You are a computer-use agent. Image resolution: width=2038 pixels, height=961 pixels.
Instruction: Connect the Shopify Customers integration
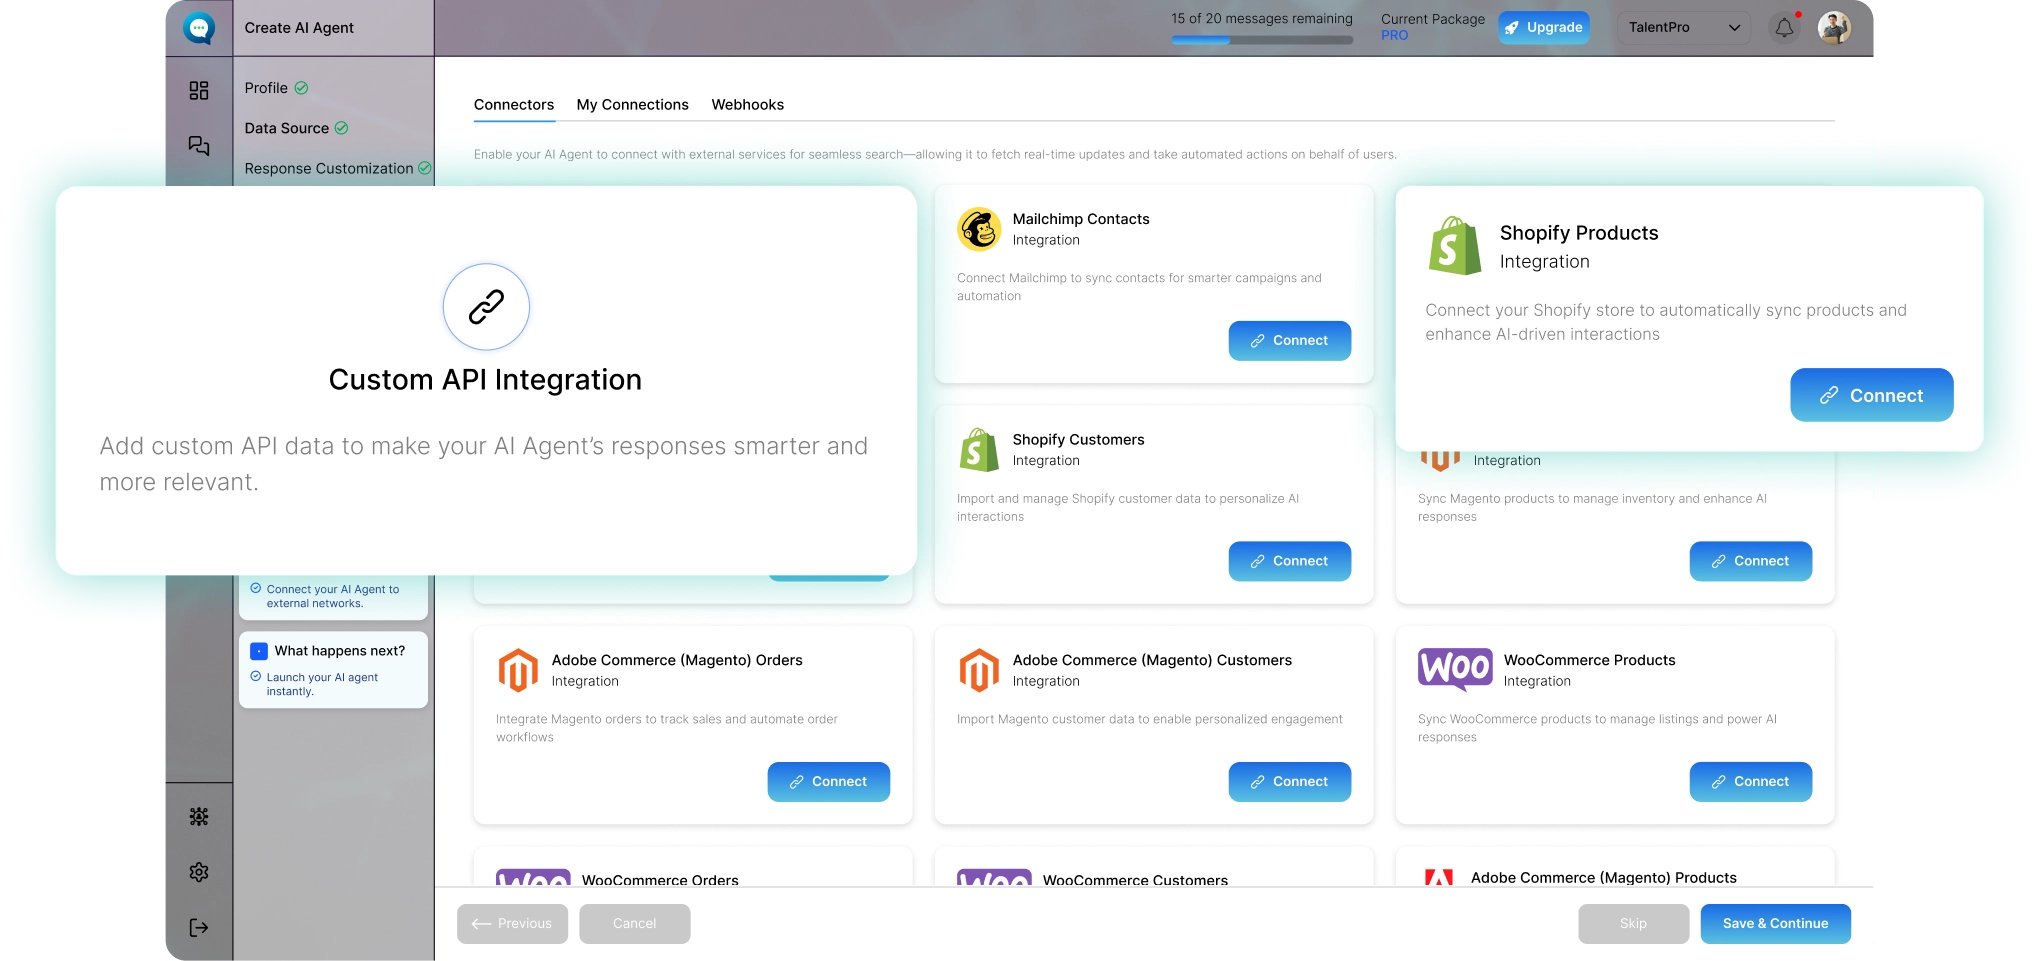(1290, 561)
